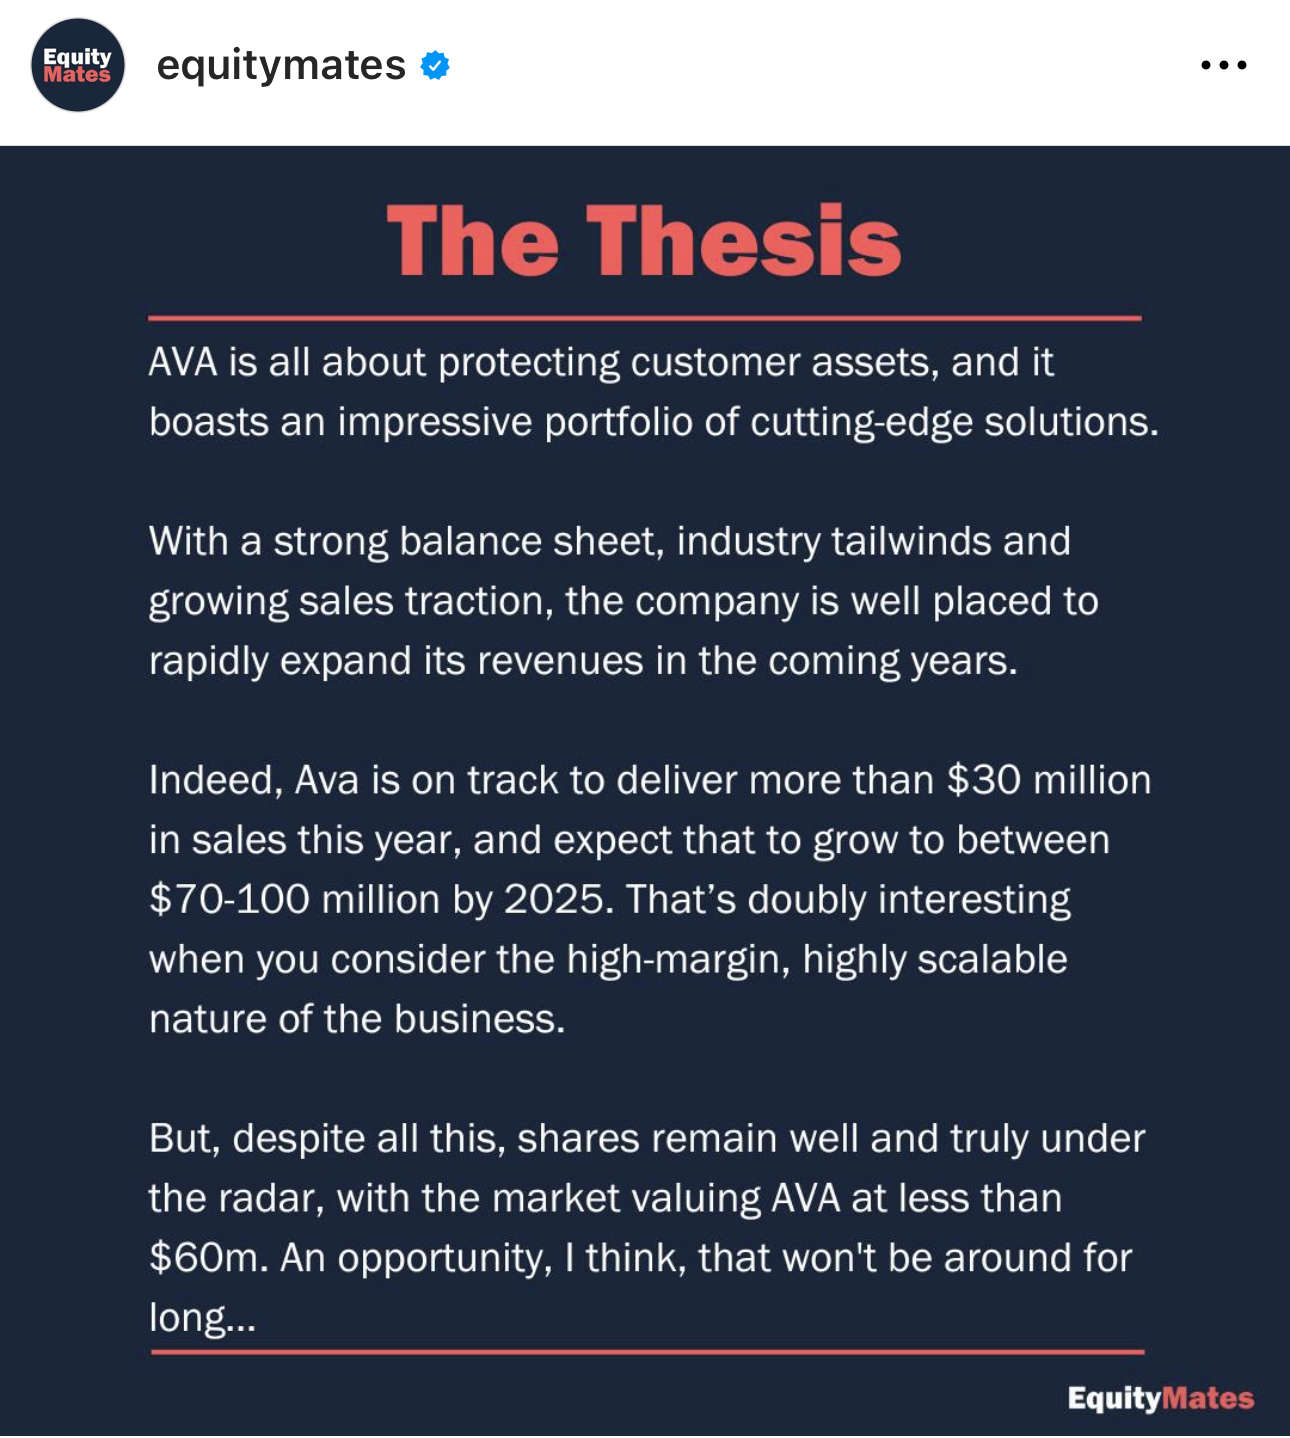Visit the equitymates username link

[281, 65]
